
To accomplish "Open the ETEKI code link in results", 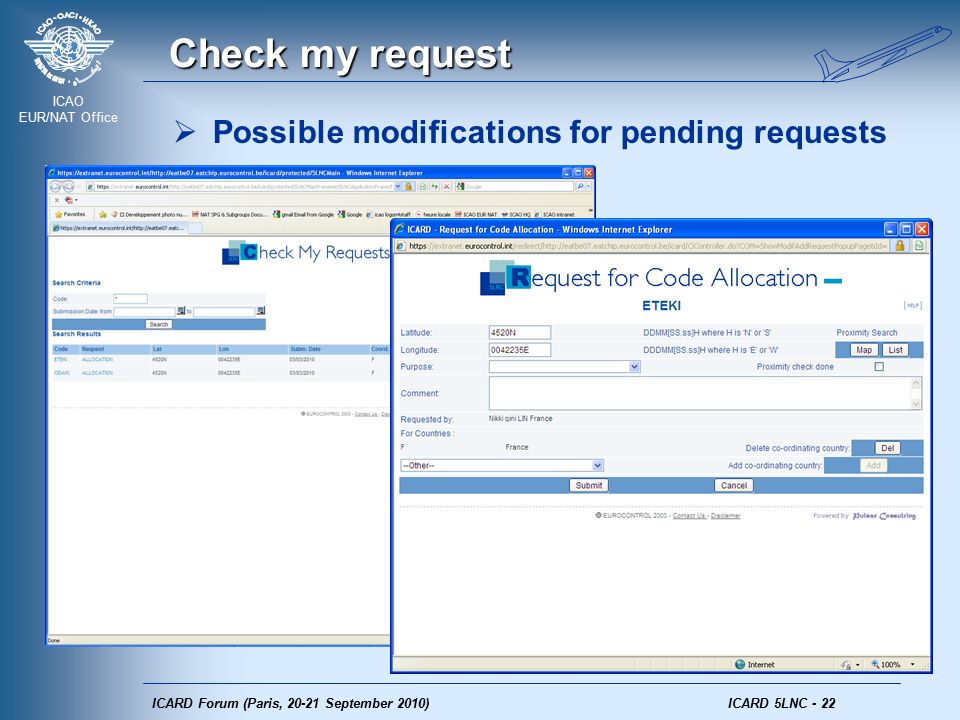I will point(61,359).
